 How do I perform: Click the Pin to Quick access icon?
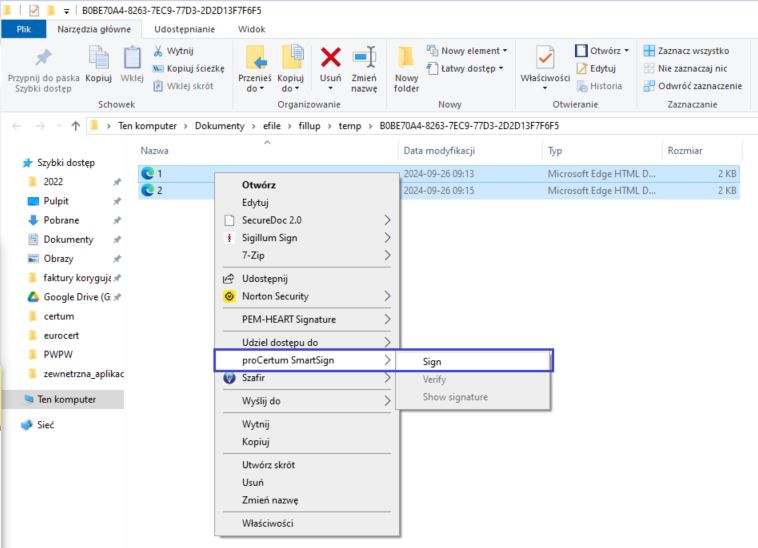[43, 58]
